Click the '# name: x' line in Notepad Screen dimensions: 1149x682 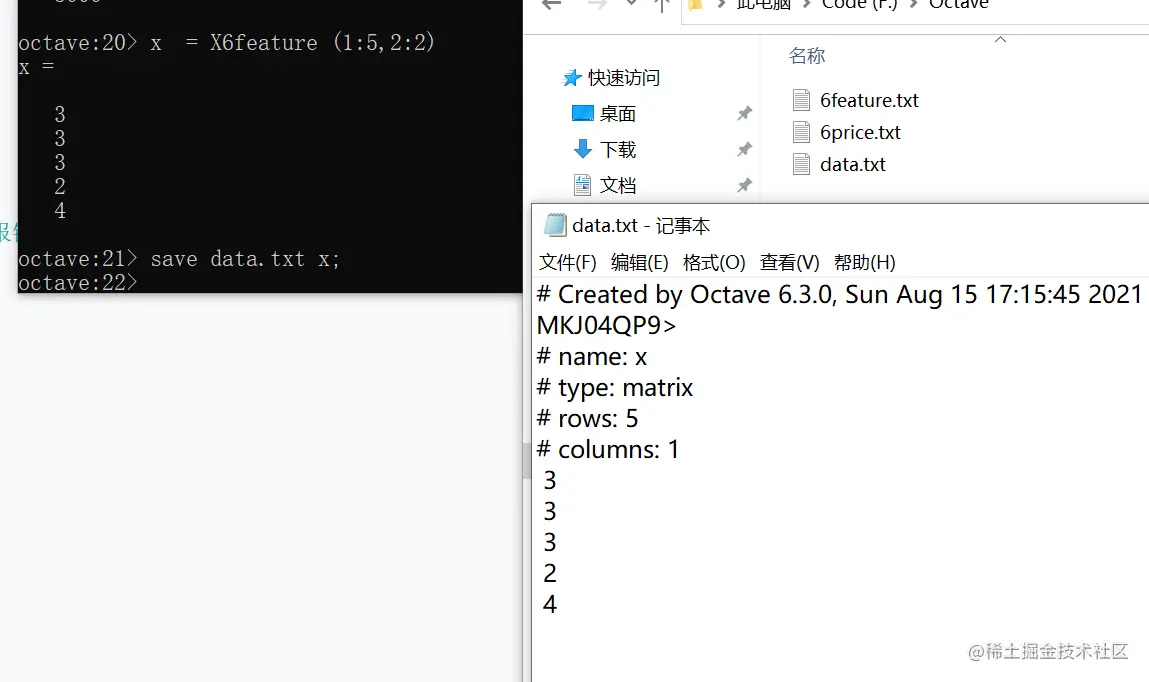pos(592,357)
